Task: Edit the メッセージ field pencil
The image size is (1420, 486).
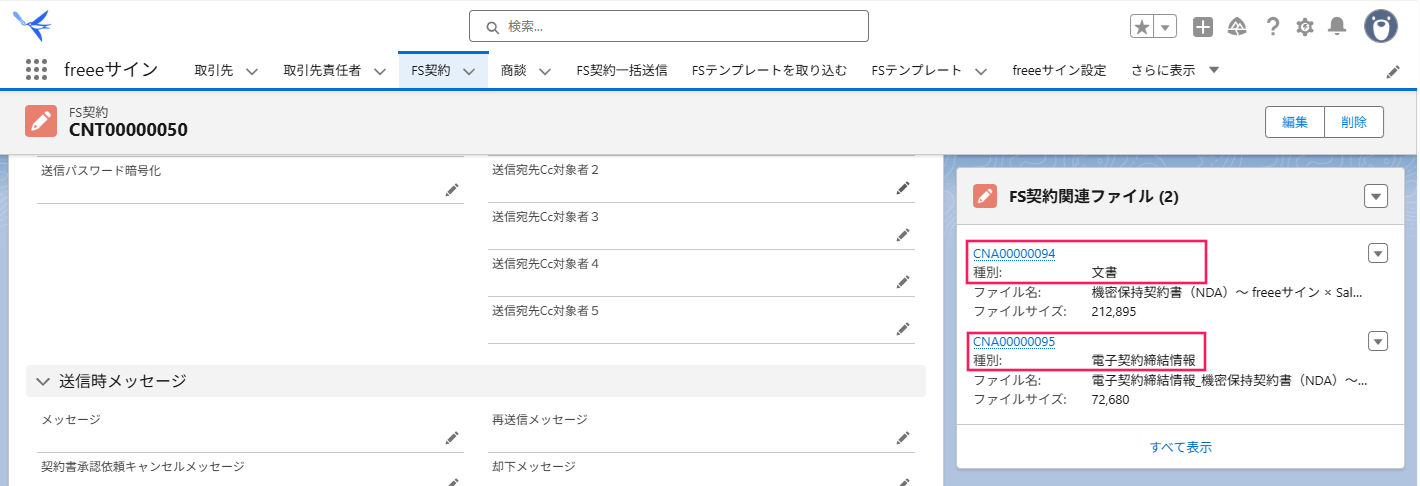Action: [x=452, y=438]
